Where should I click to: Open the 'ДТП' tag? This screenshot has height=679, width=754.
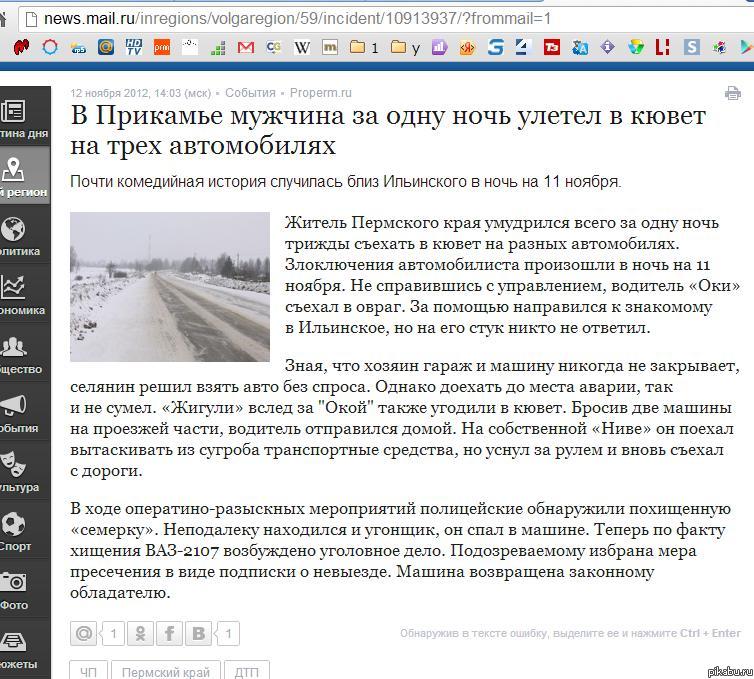coord(247,671)
